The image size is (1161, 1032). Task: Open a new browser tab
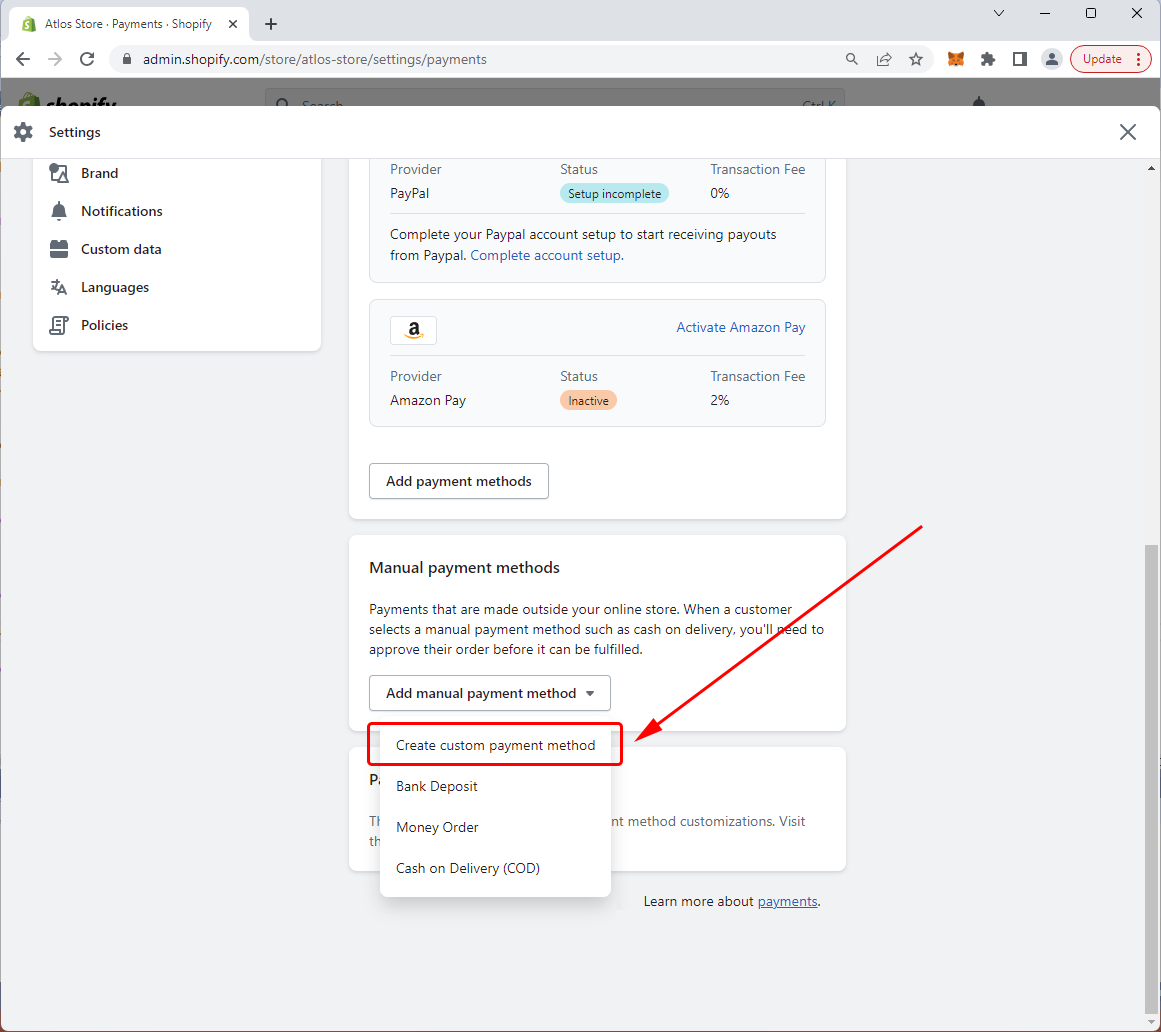[271, 24]
